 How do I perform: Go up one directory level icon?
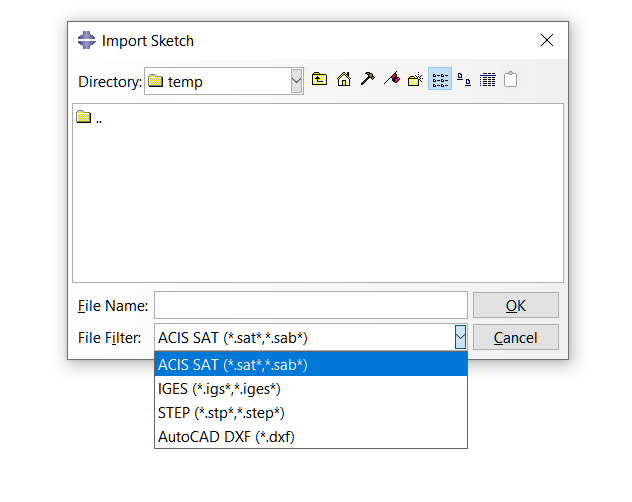[x=319, y=79]
